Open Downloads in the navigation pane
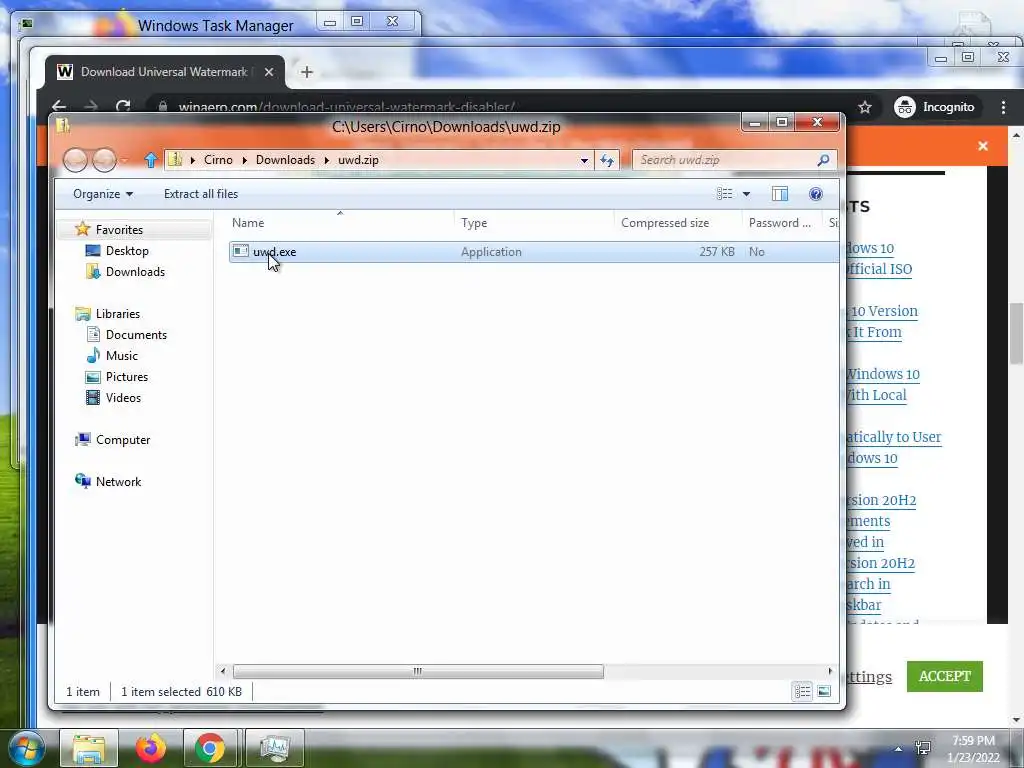The image size is (1024, 768). 135,272
